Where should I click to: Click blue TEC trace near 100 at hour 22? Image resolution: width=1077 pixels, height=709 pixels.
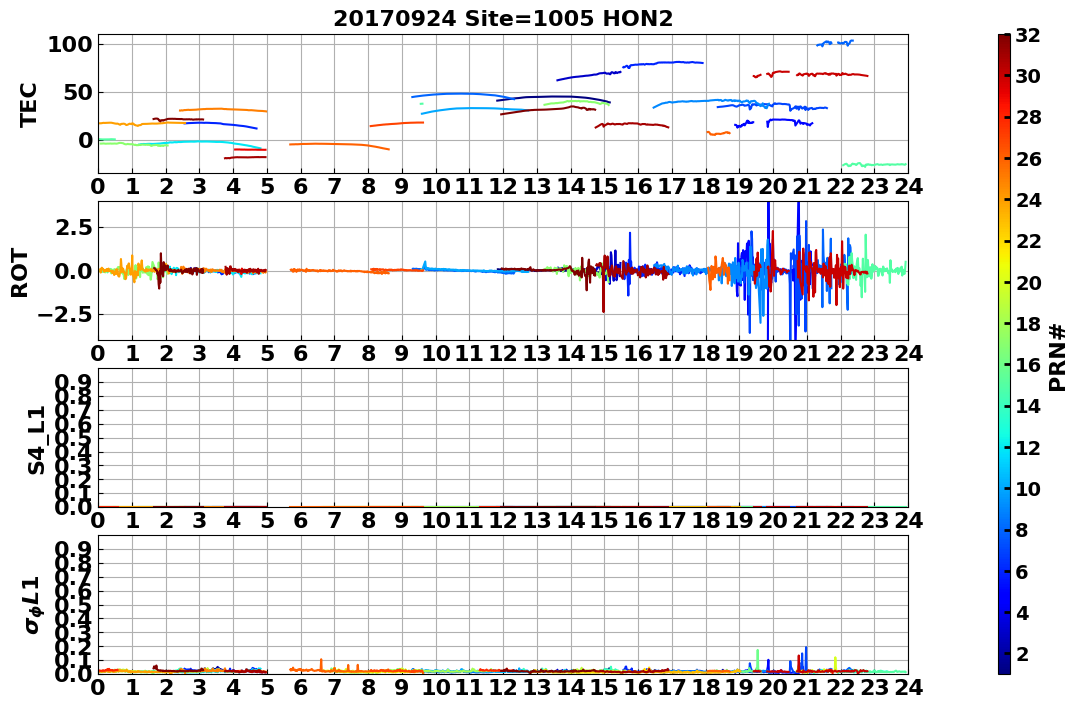[835, 43]
